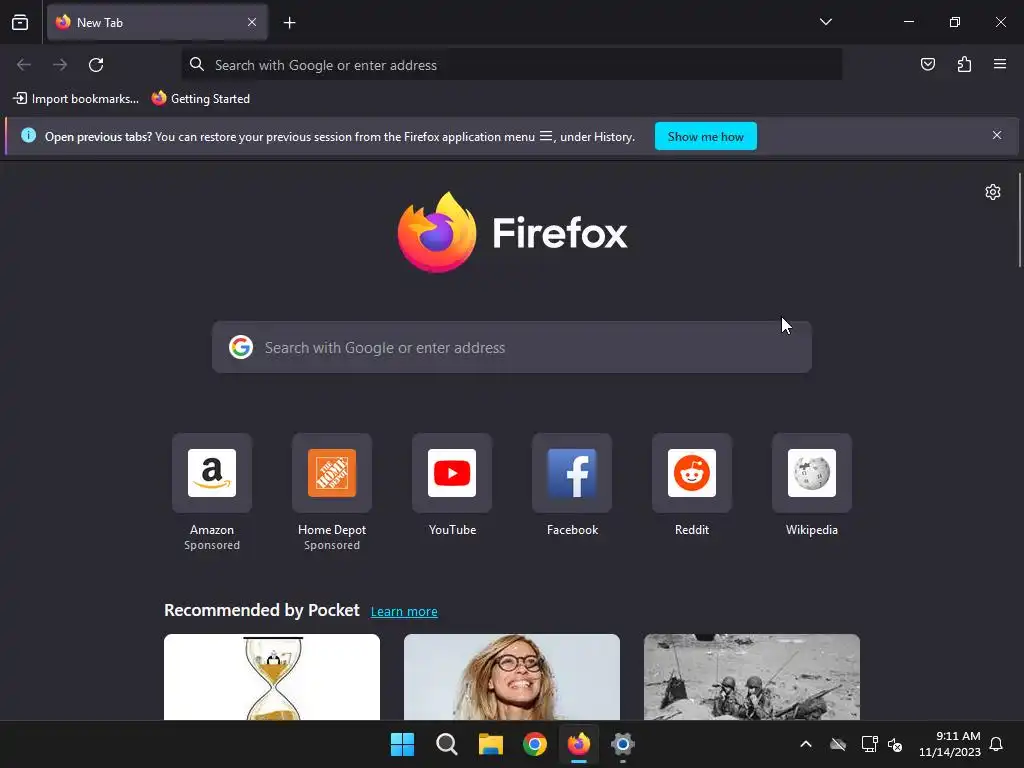Click the OneDrive cloud tray icon
This screenshot has height=768, width=1024.
point(838,744)
